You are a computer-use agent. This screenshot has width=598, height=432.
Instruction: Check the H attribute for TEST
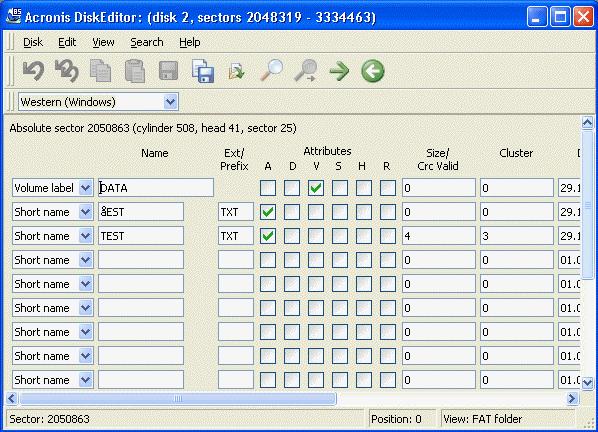364,236
